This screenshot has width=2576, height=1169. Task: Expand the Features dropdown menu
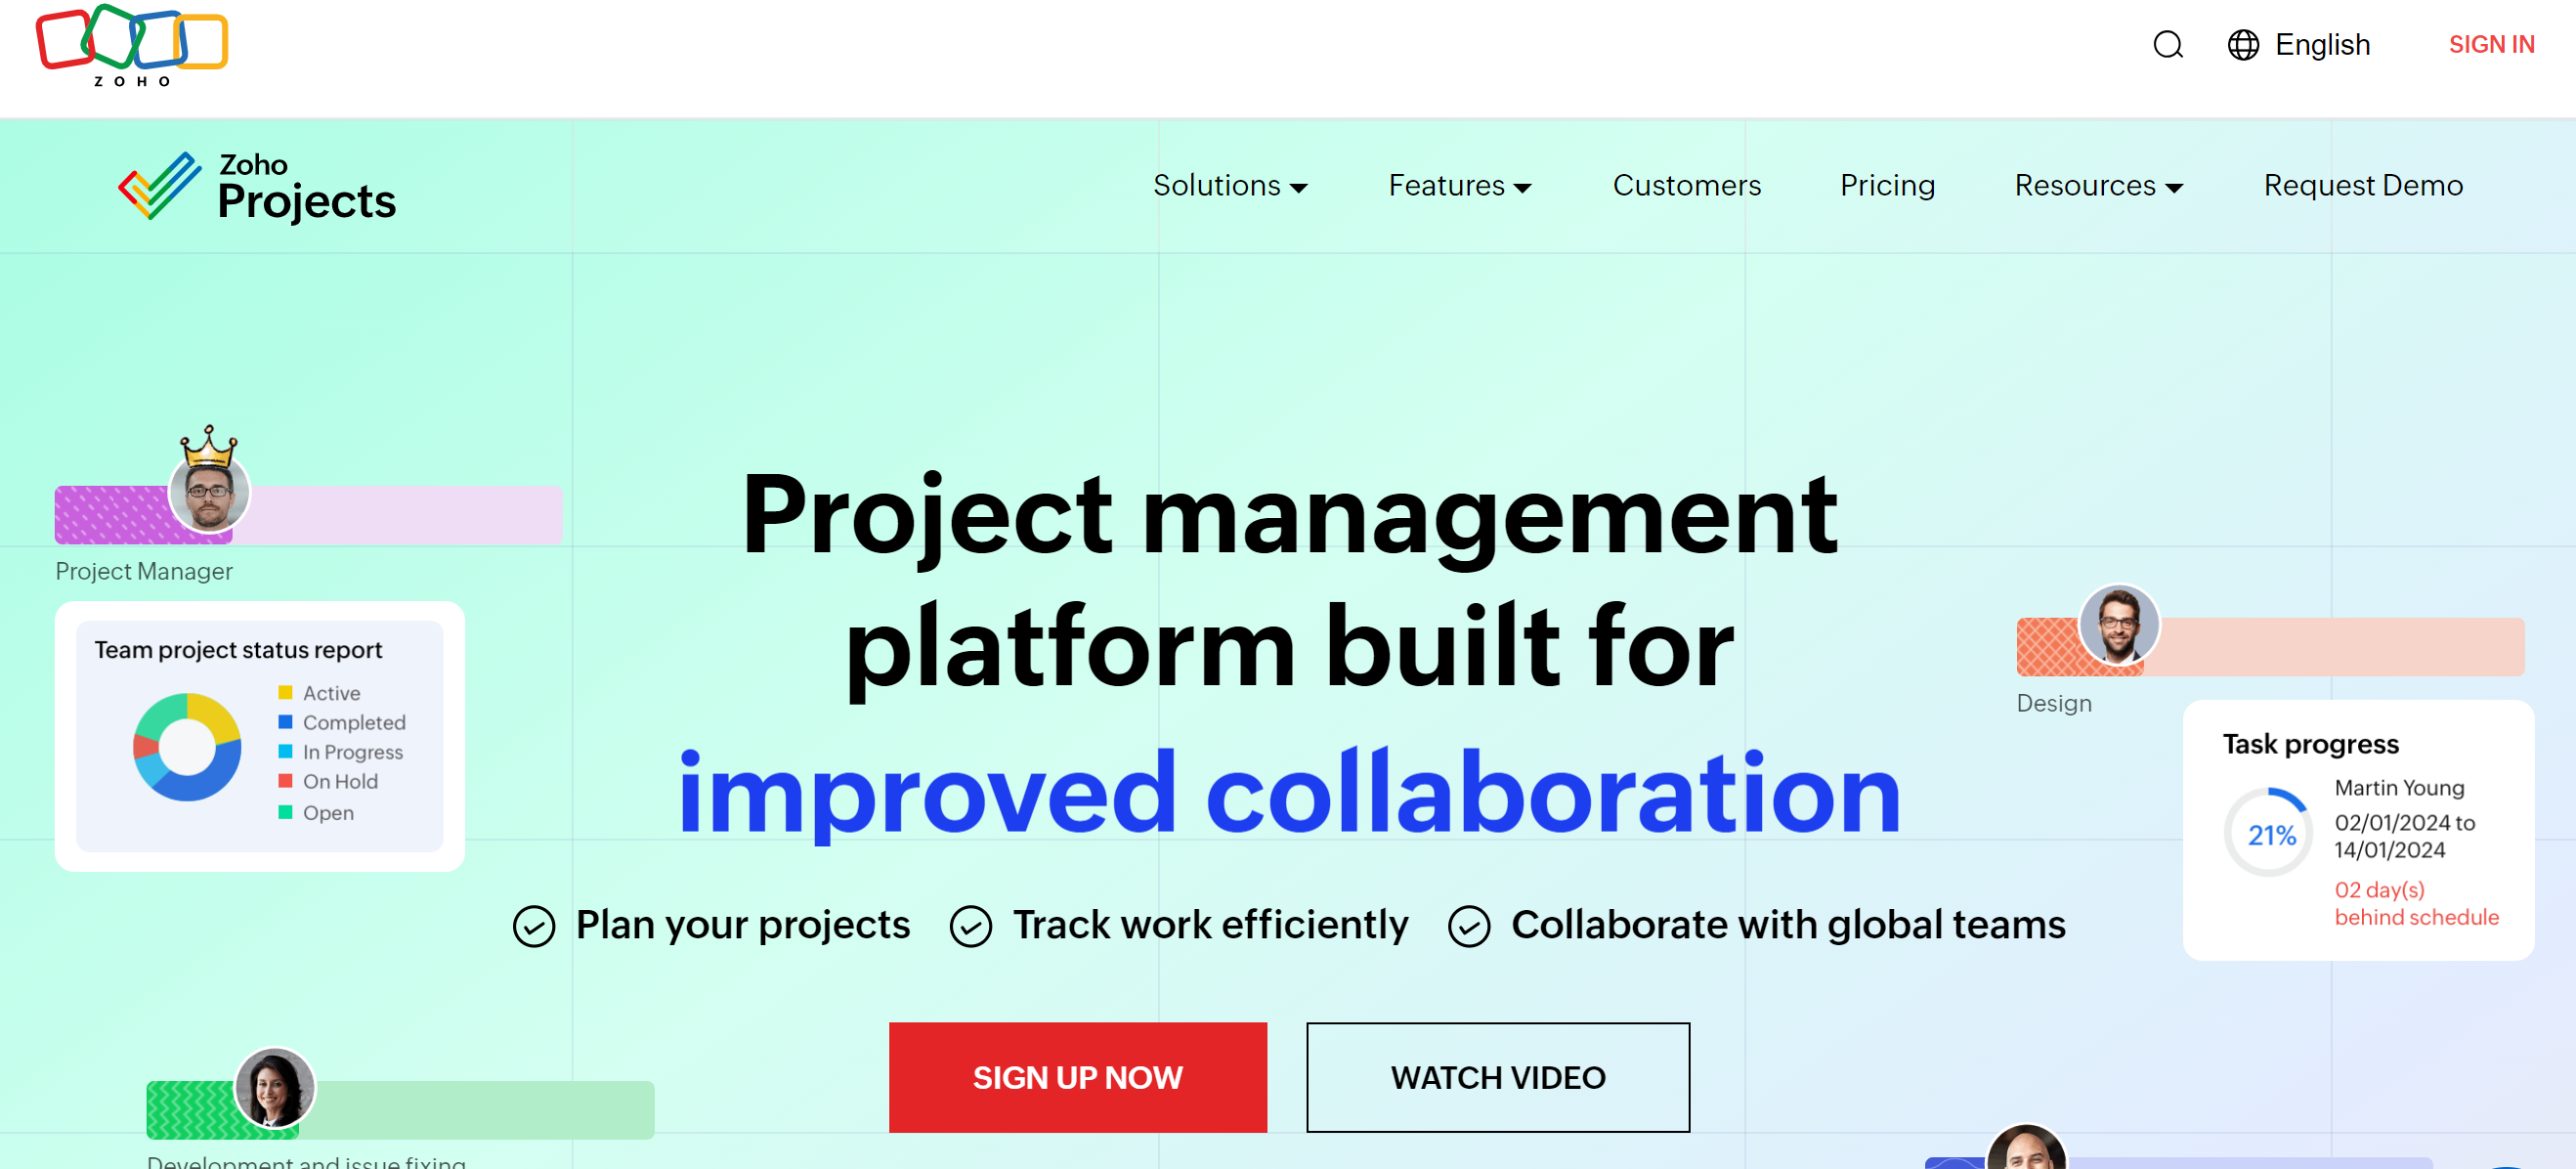(1459, 186)
